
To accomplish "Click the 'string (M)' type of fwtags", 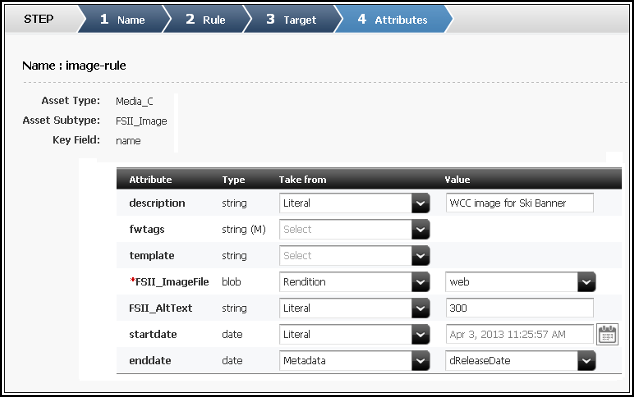I will point(243,229).
